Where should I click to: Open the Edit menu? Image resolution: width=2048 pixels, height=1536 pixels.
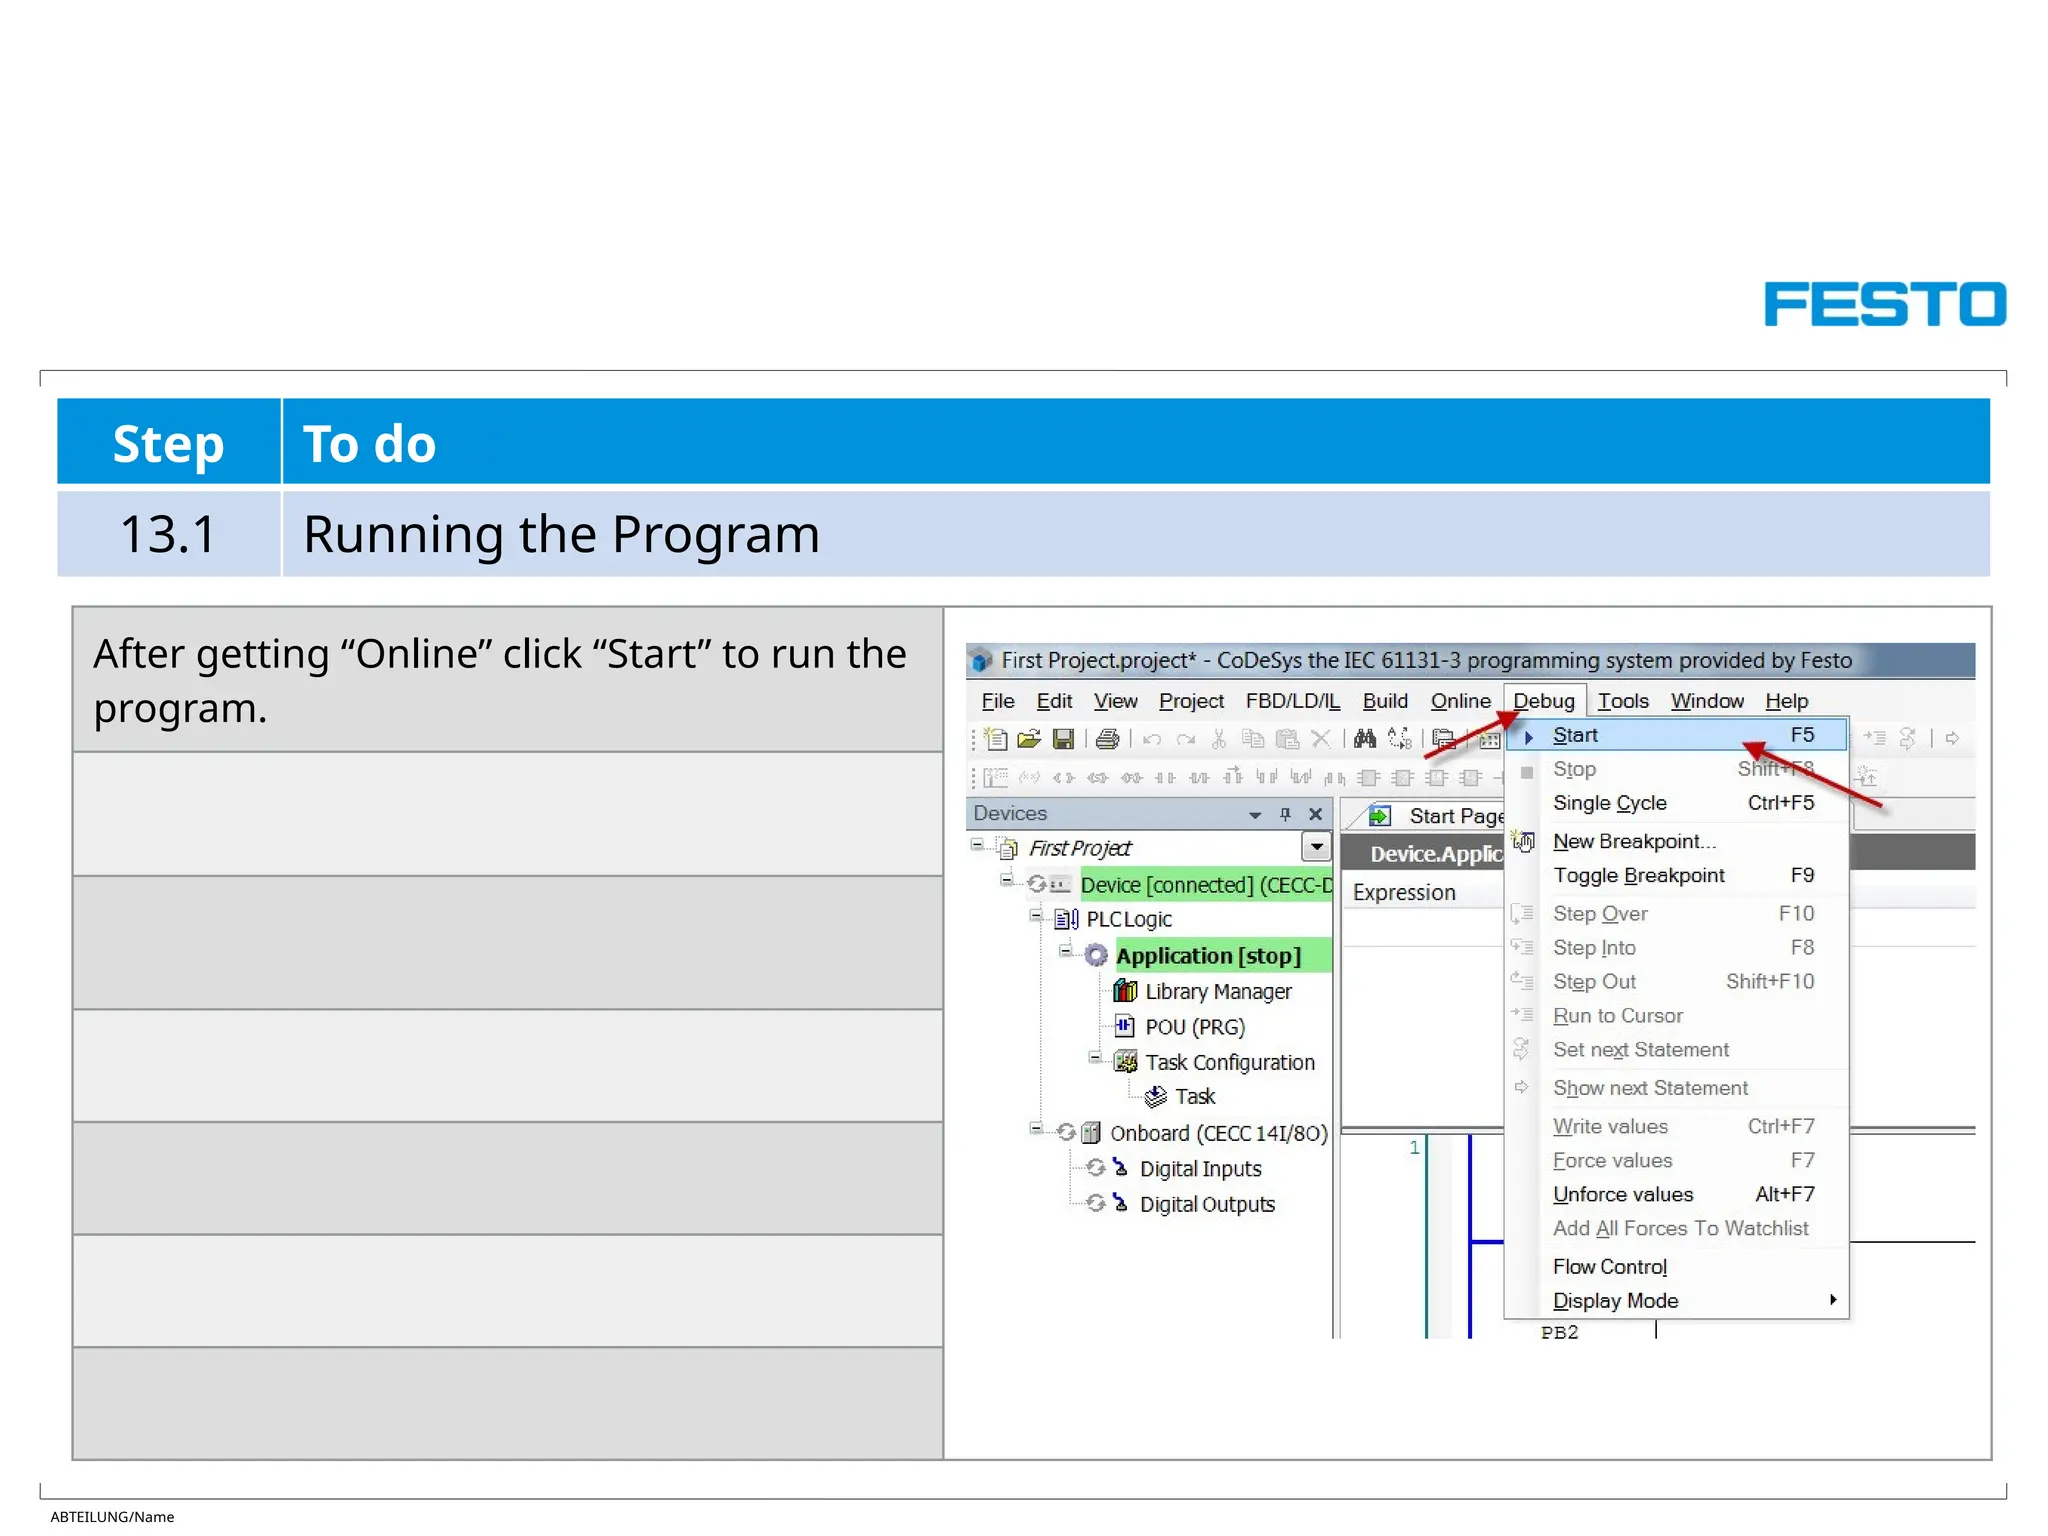click(1054, 701)
